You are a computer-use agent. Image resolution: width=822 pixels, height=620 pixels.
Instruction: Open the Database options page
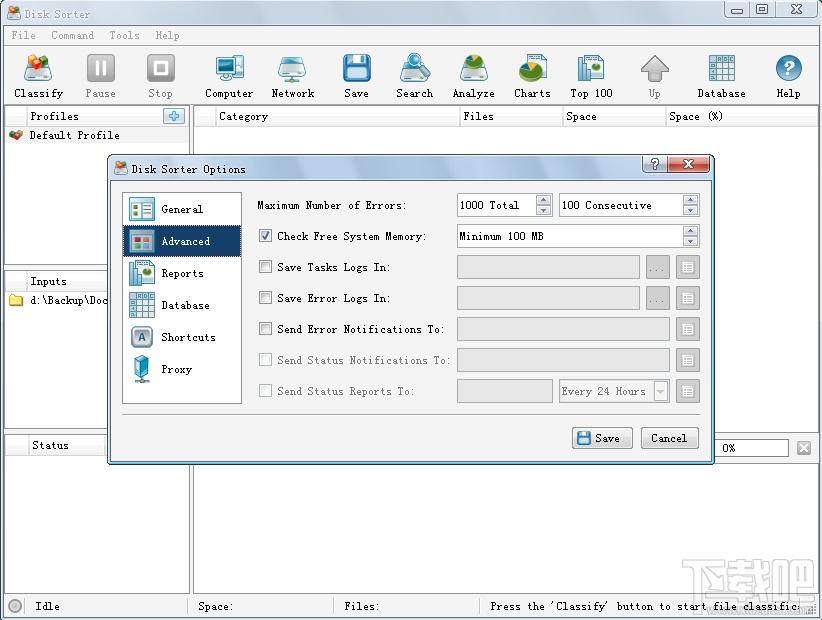click(182, 305)
